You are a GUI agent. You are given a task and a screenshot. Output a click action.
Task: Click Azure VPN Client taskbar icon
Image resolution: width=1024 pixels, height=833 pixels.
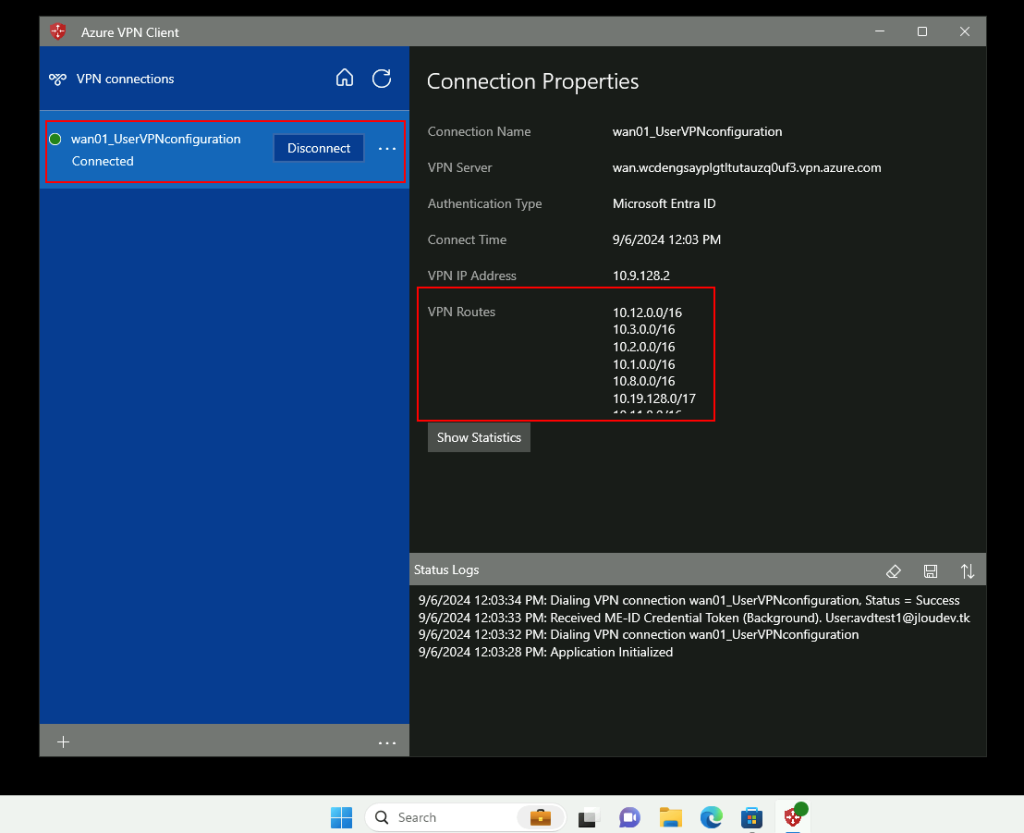click(x=793, y=817)
